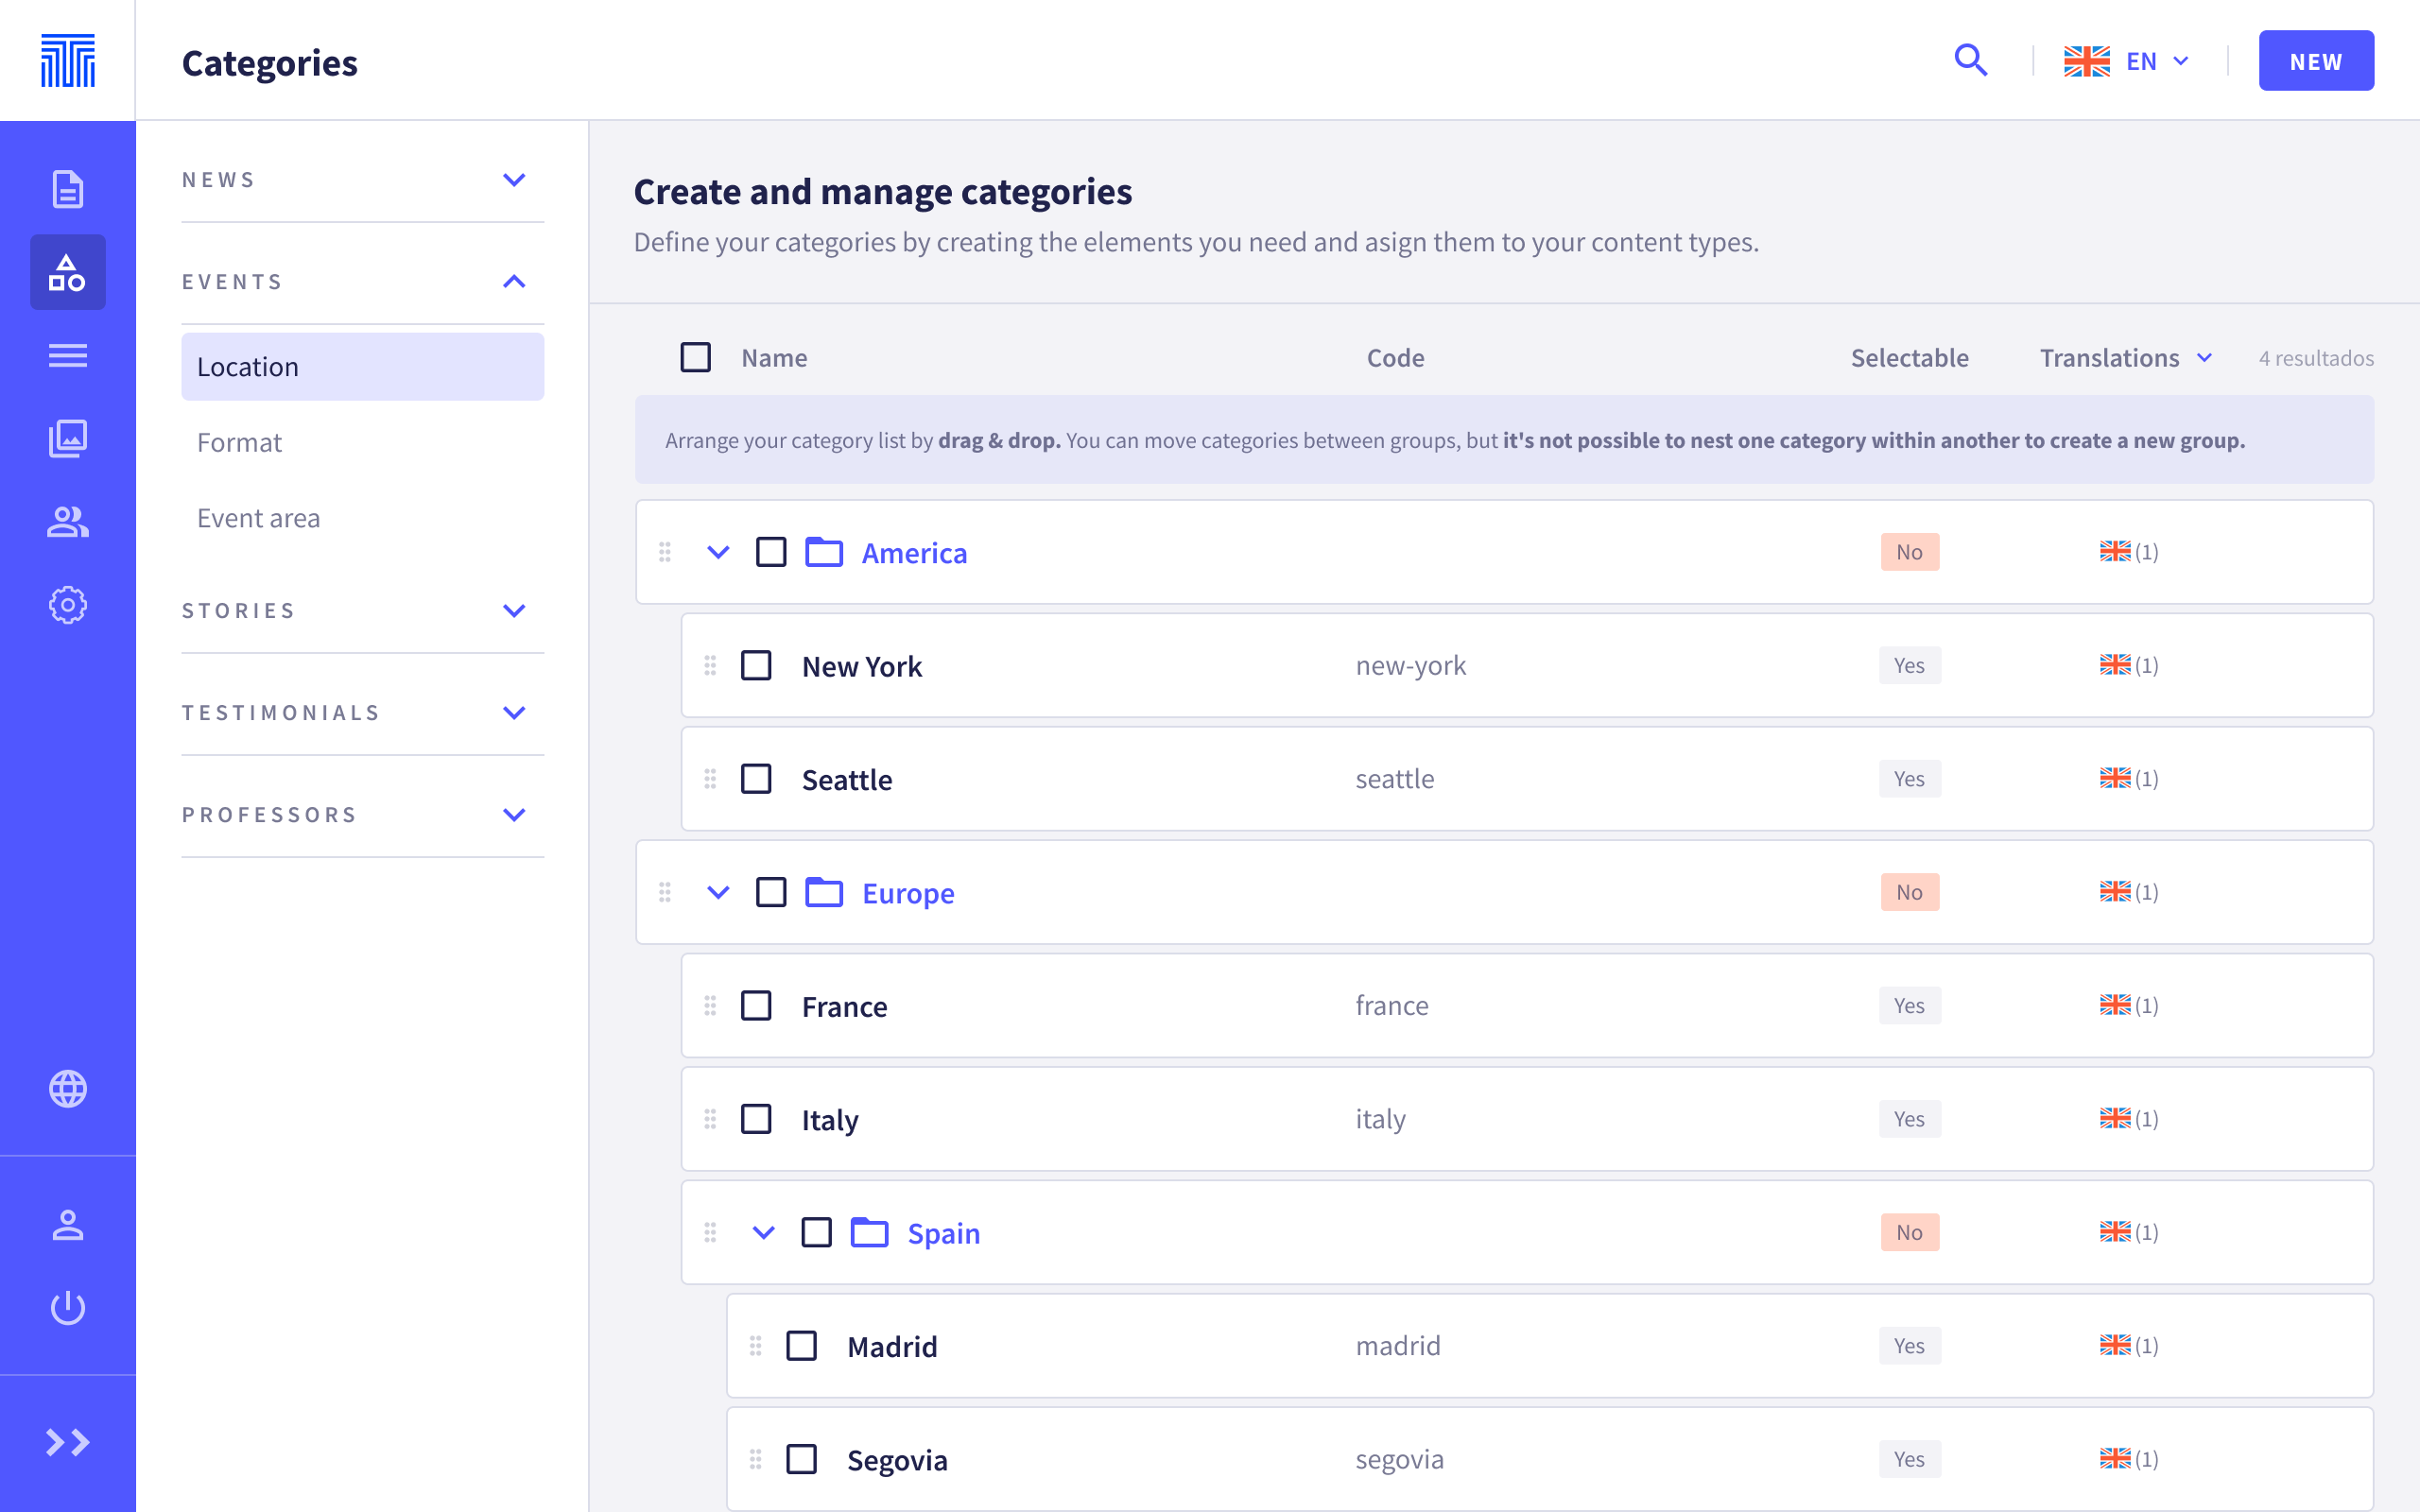Screen dimensions: 2420x1512
Task: Select Format under Events
Action: [x=240, y=442]
